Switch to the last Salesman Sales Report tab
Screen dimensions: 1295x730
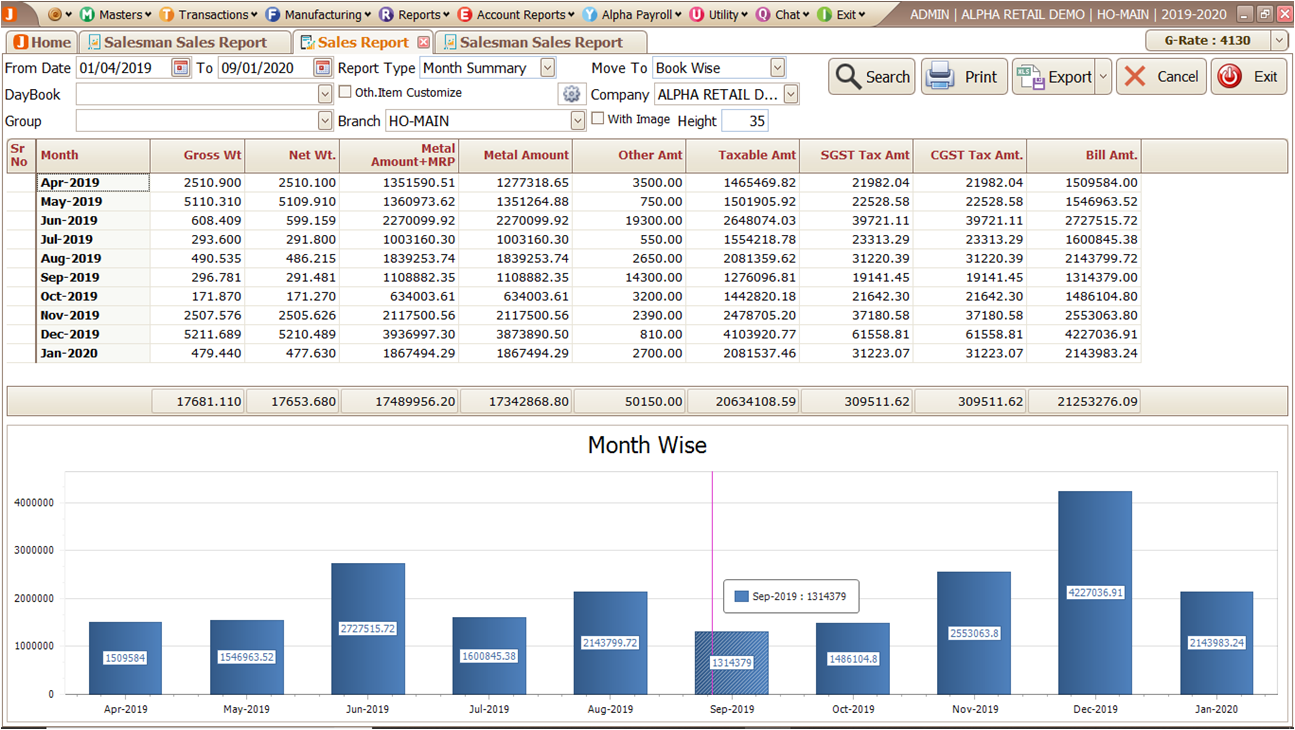(541, 42)
